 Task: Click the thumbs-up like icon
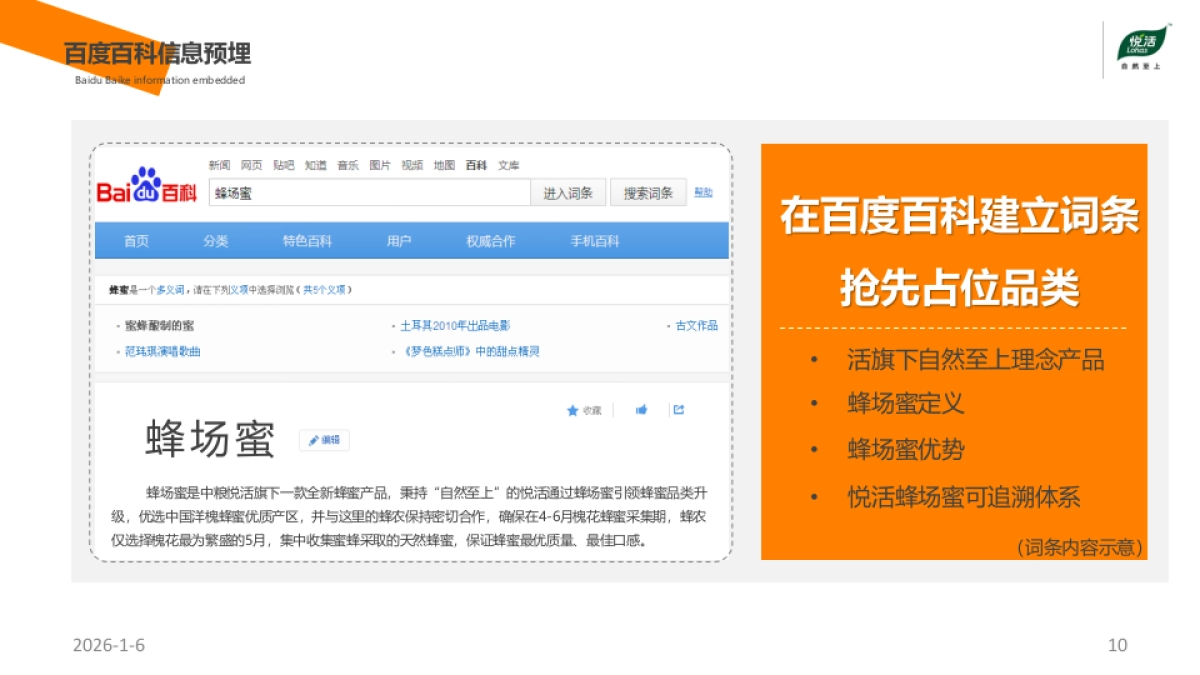point(641,409)
